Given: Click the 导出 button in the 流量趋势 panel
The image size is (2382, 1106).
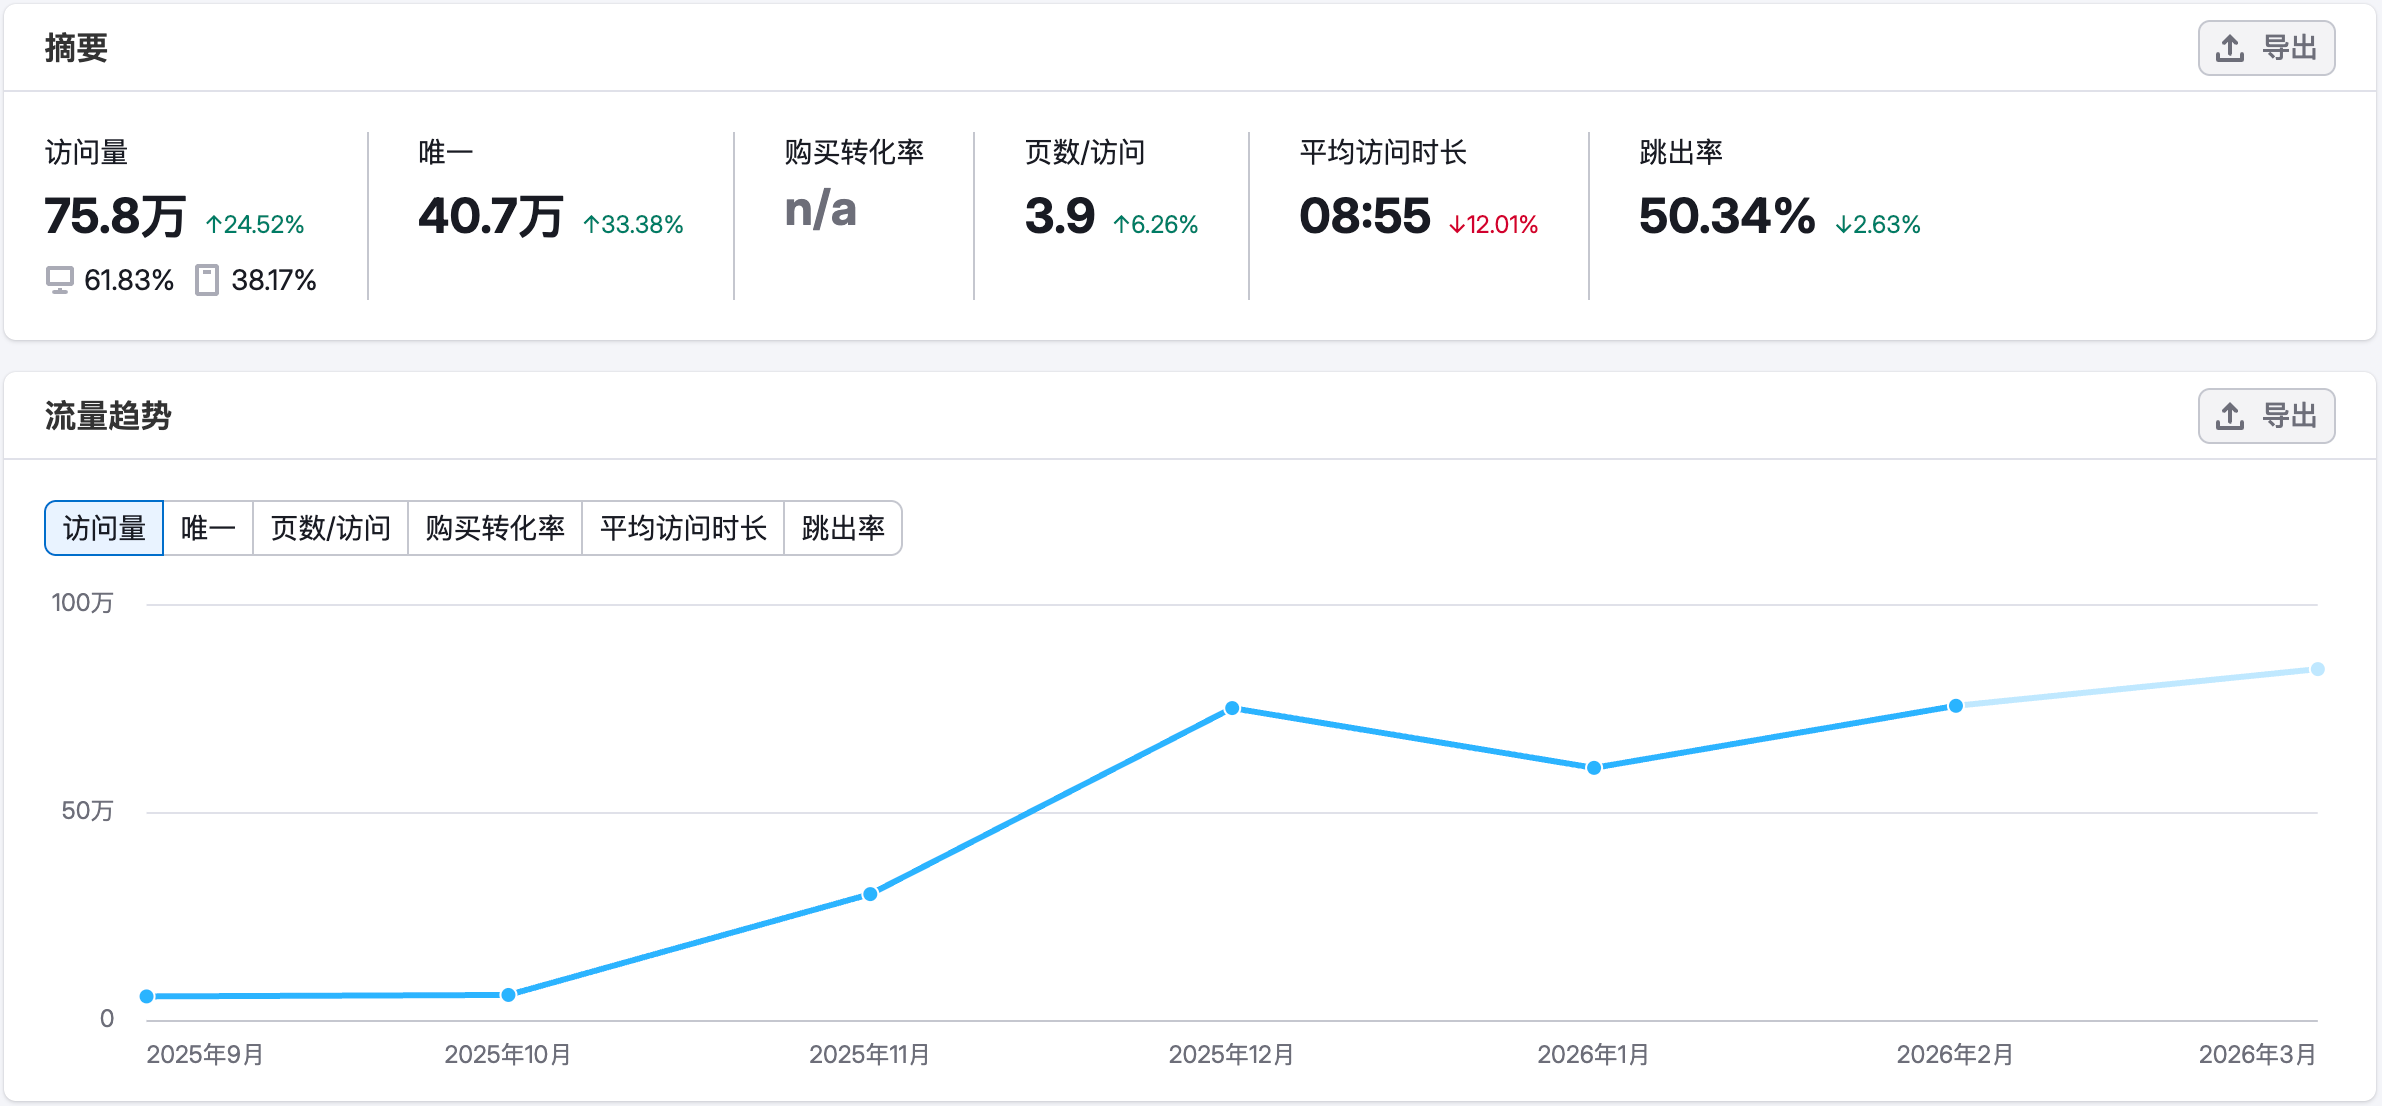Looking at the screenshot, I should (2266, 416).
